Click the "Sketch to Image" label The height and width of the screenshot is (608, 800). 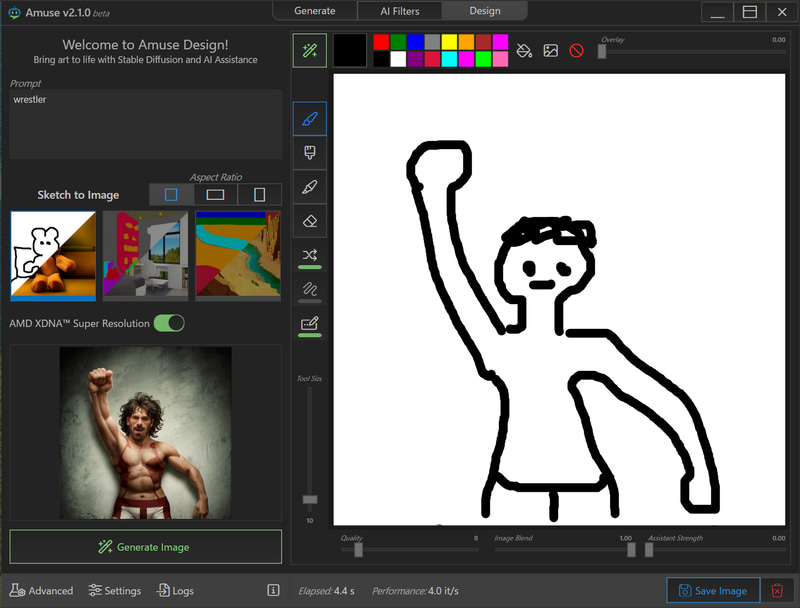[78, 195]
